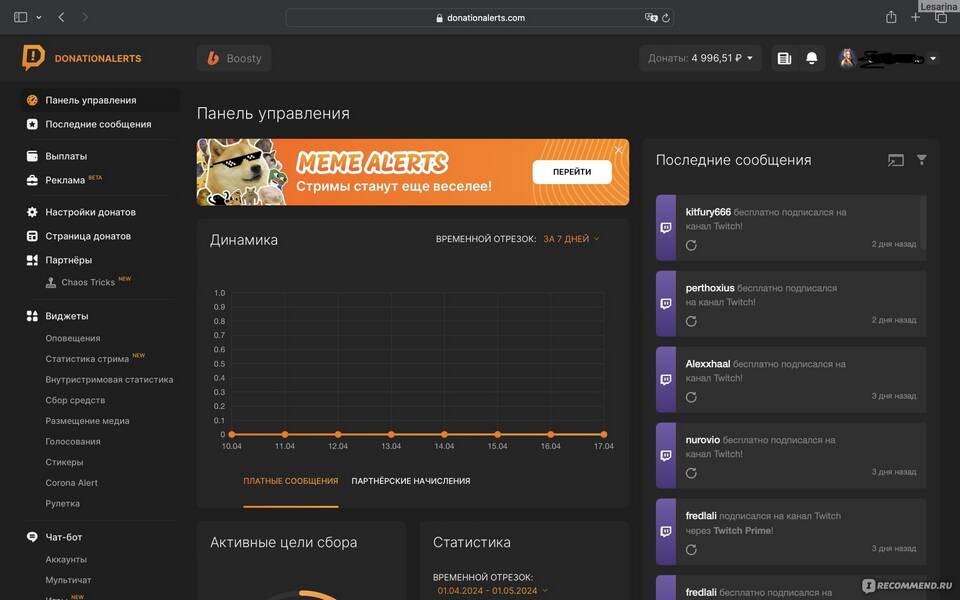Open the messages filter icon
This screenshot has height=600, width=960.
click(921, 160)
